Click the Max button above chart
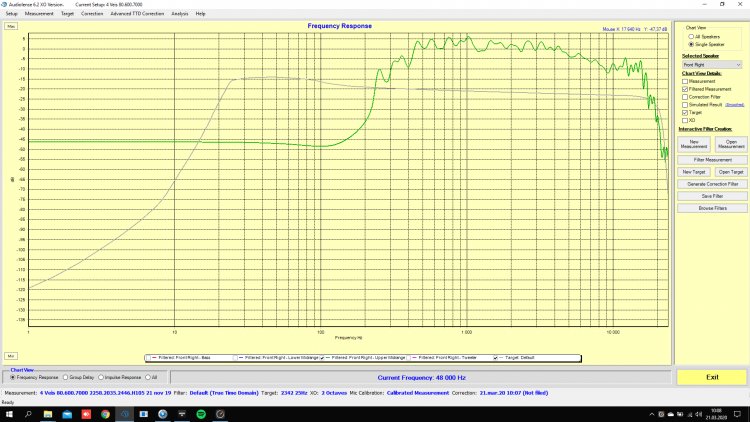The width and height of the screenshot is (750, 422). 11,26
